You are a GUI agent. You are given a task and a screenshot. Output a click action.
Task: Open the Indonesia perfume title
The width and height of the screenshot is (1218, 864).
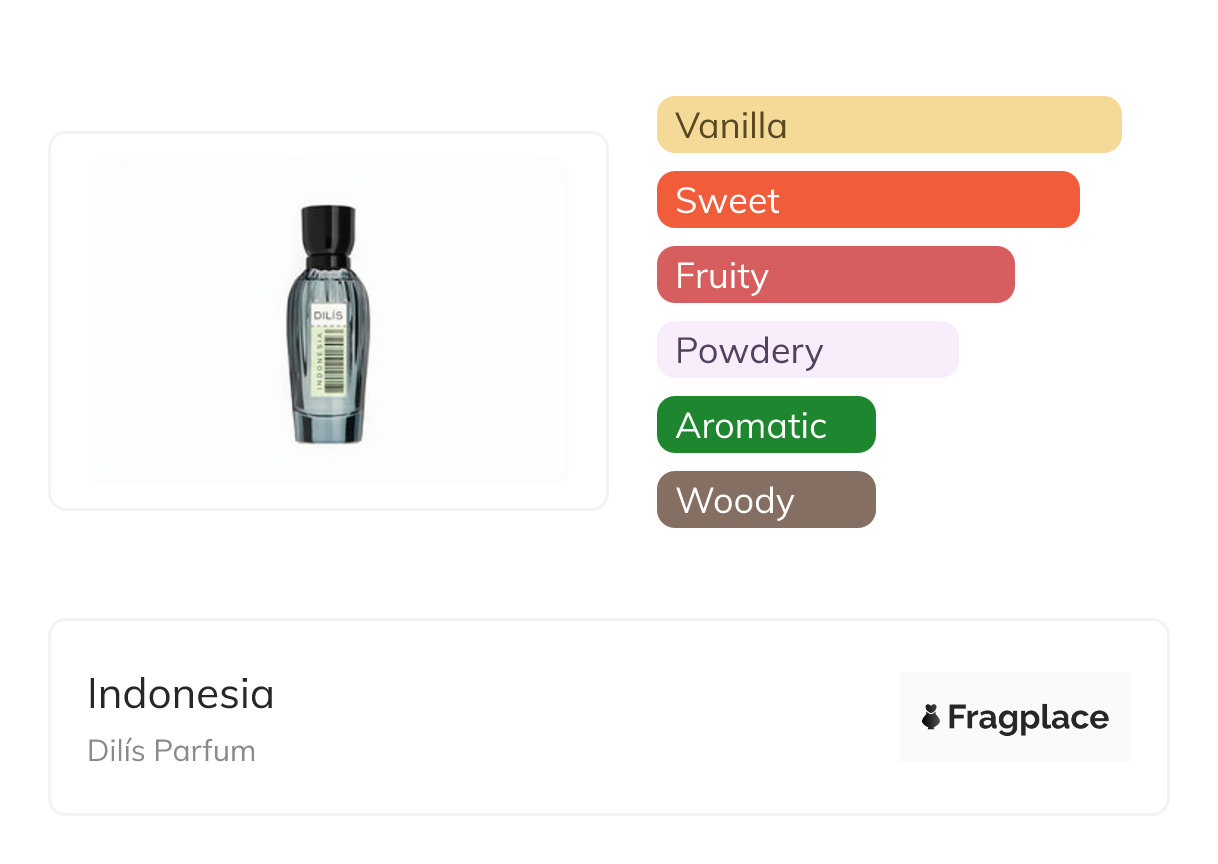point(181,694)
